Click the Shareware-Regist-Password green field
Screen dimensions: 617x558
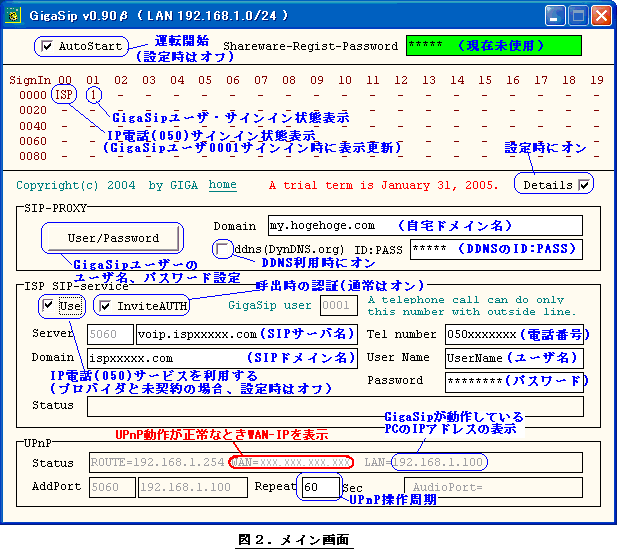coord(494,46)
